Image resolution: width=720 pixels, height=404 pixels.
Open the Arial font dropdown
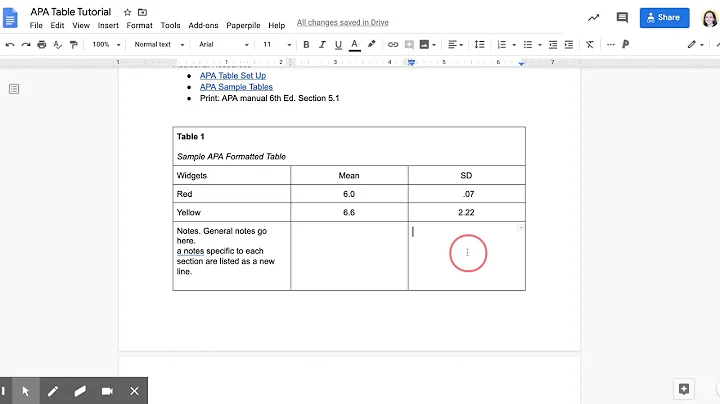[x=224, y=45]
